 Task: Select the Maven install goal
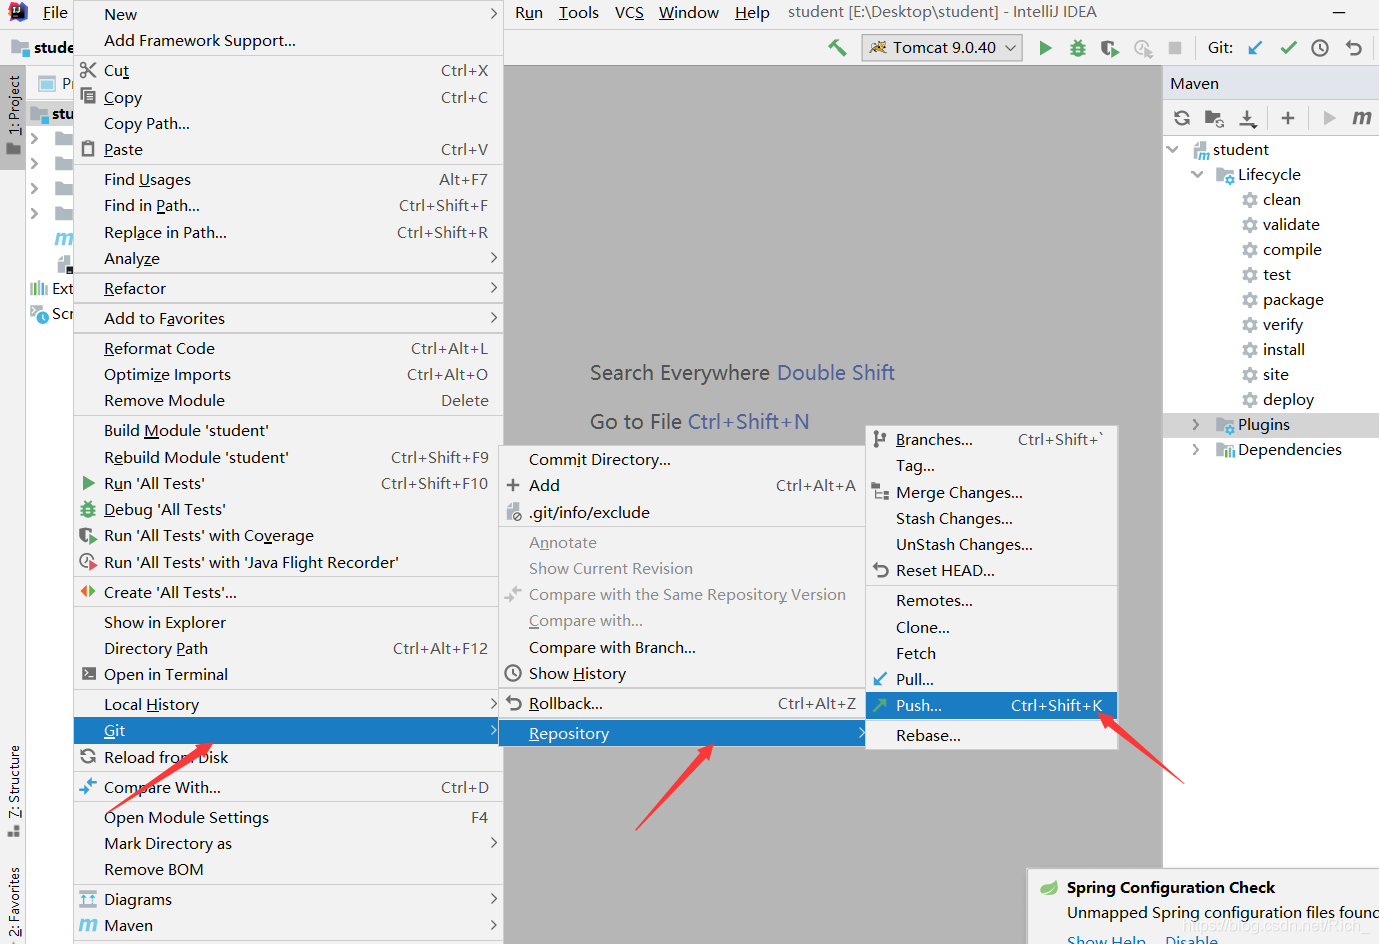click(1283, 350)
